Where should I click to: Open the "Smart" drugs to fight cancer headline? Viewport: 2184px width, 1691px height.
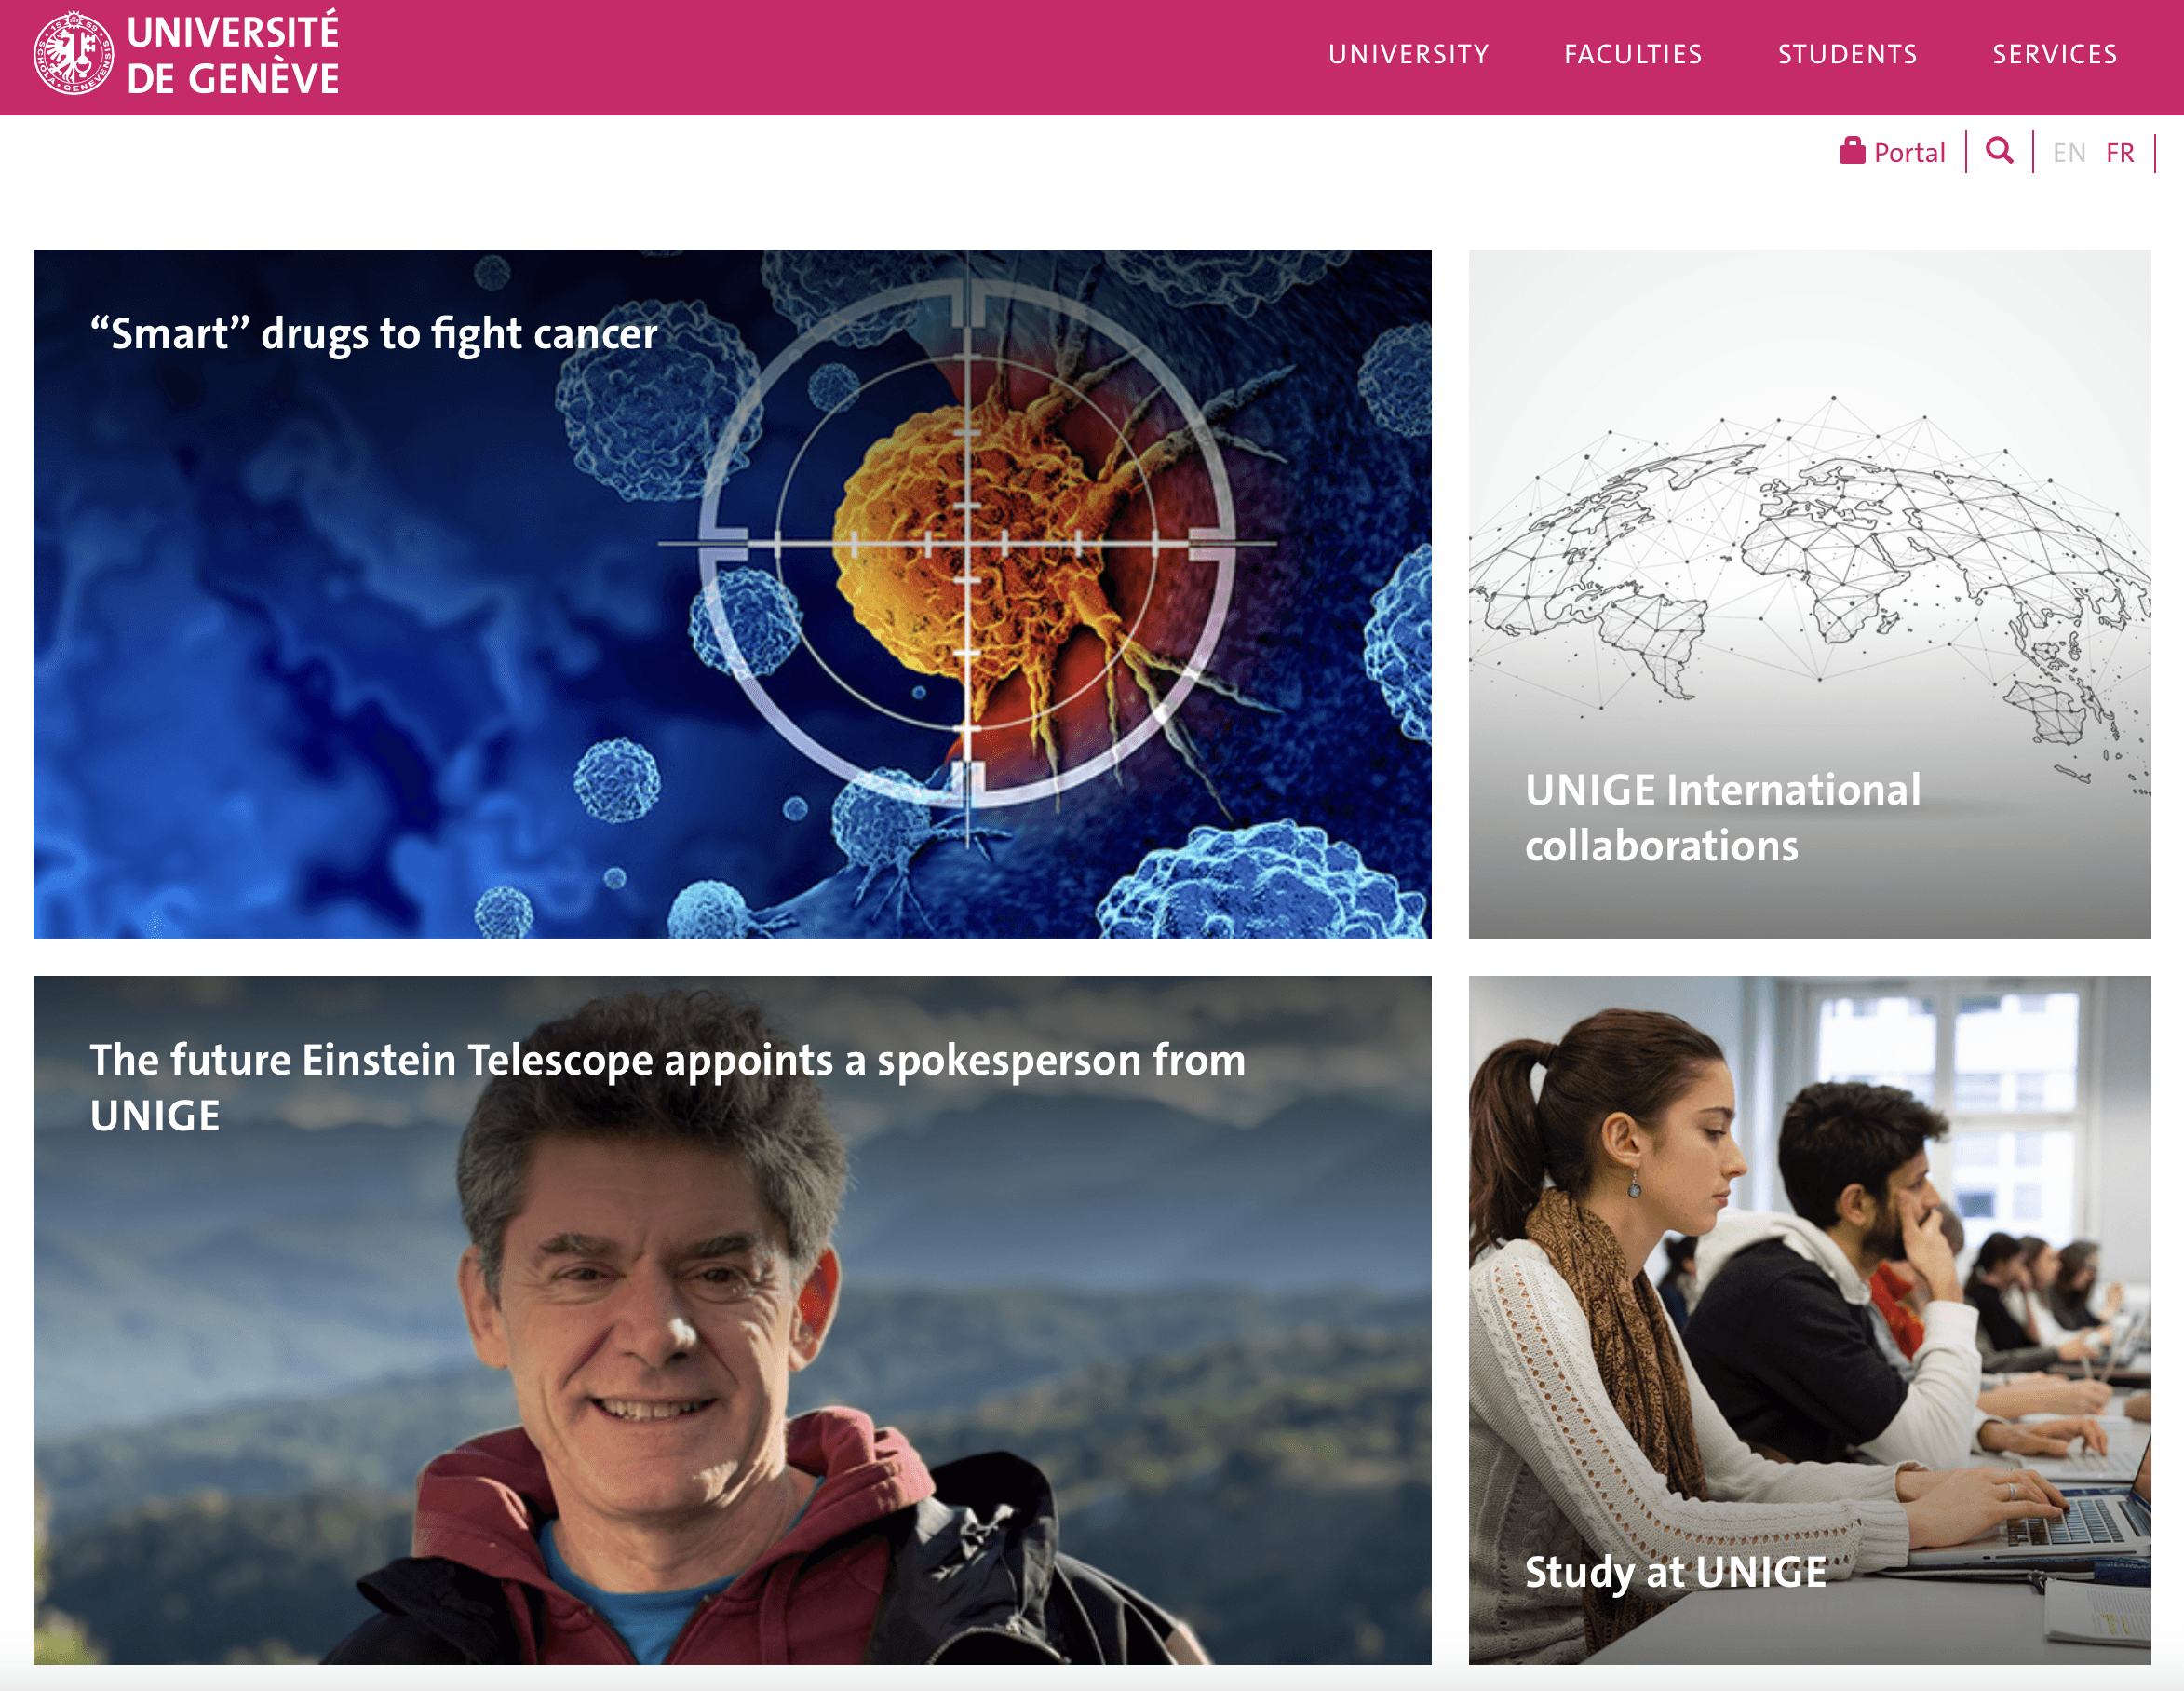(374, 334)
